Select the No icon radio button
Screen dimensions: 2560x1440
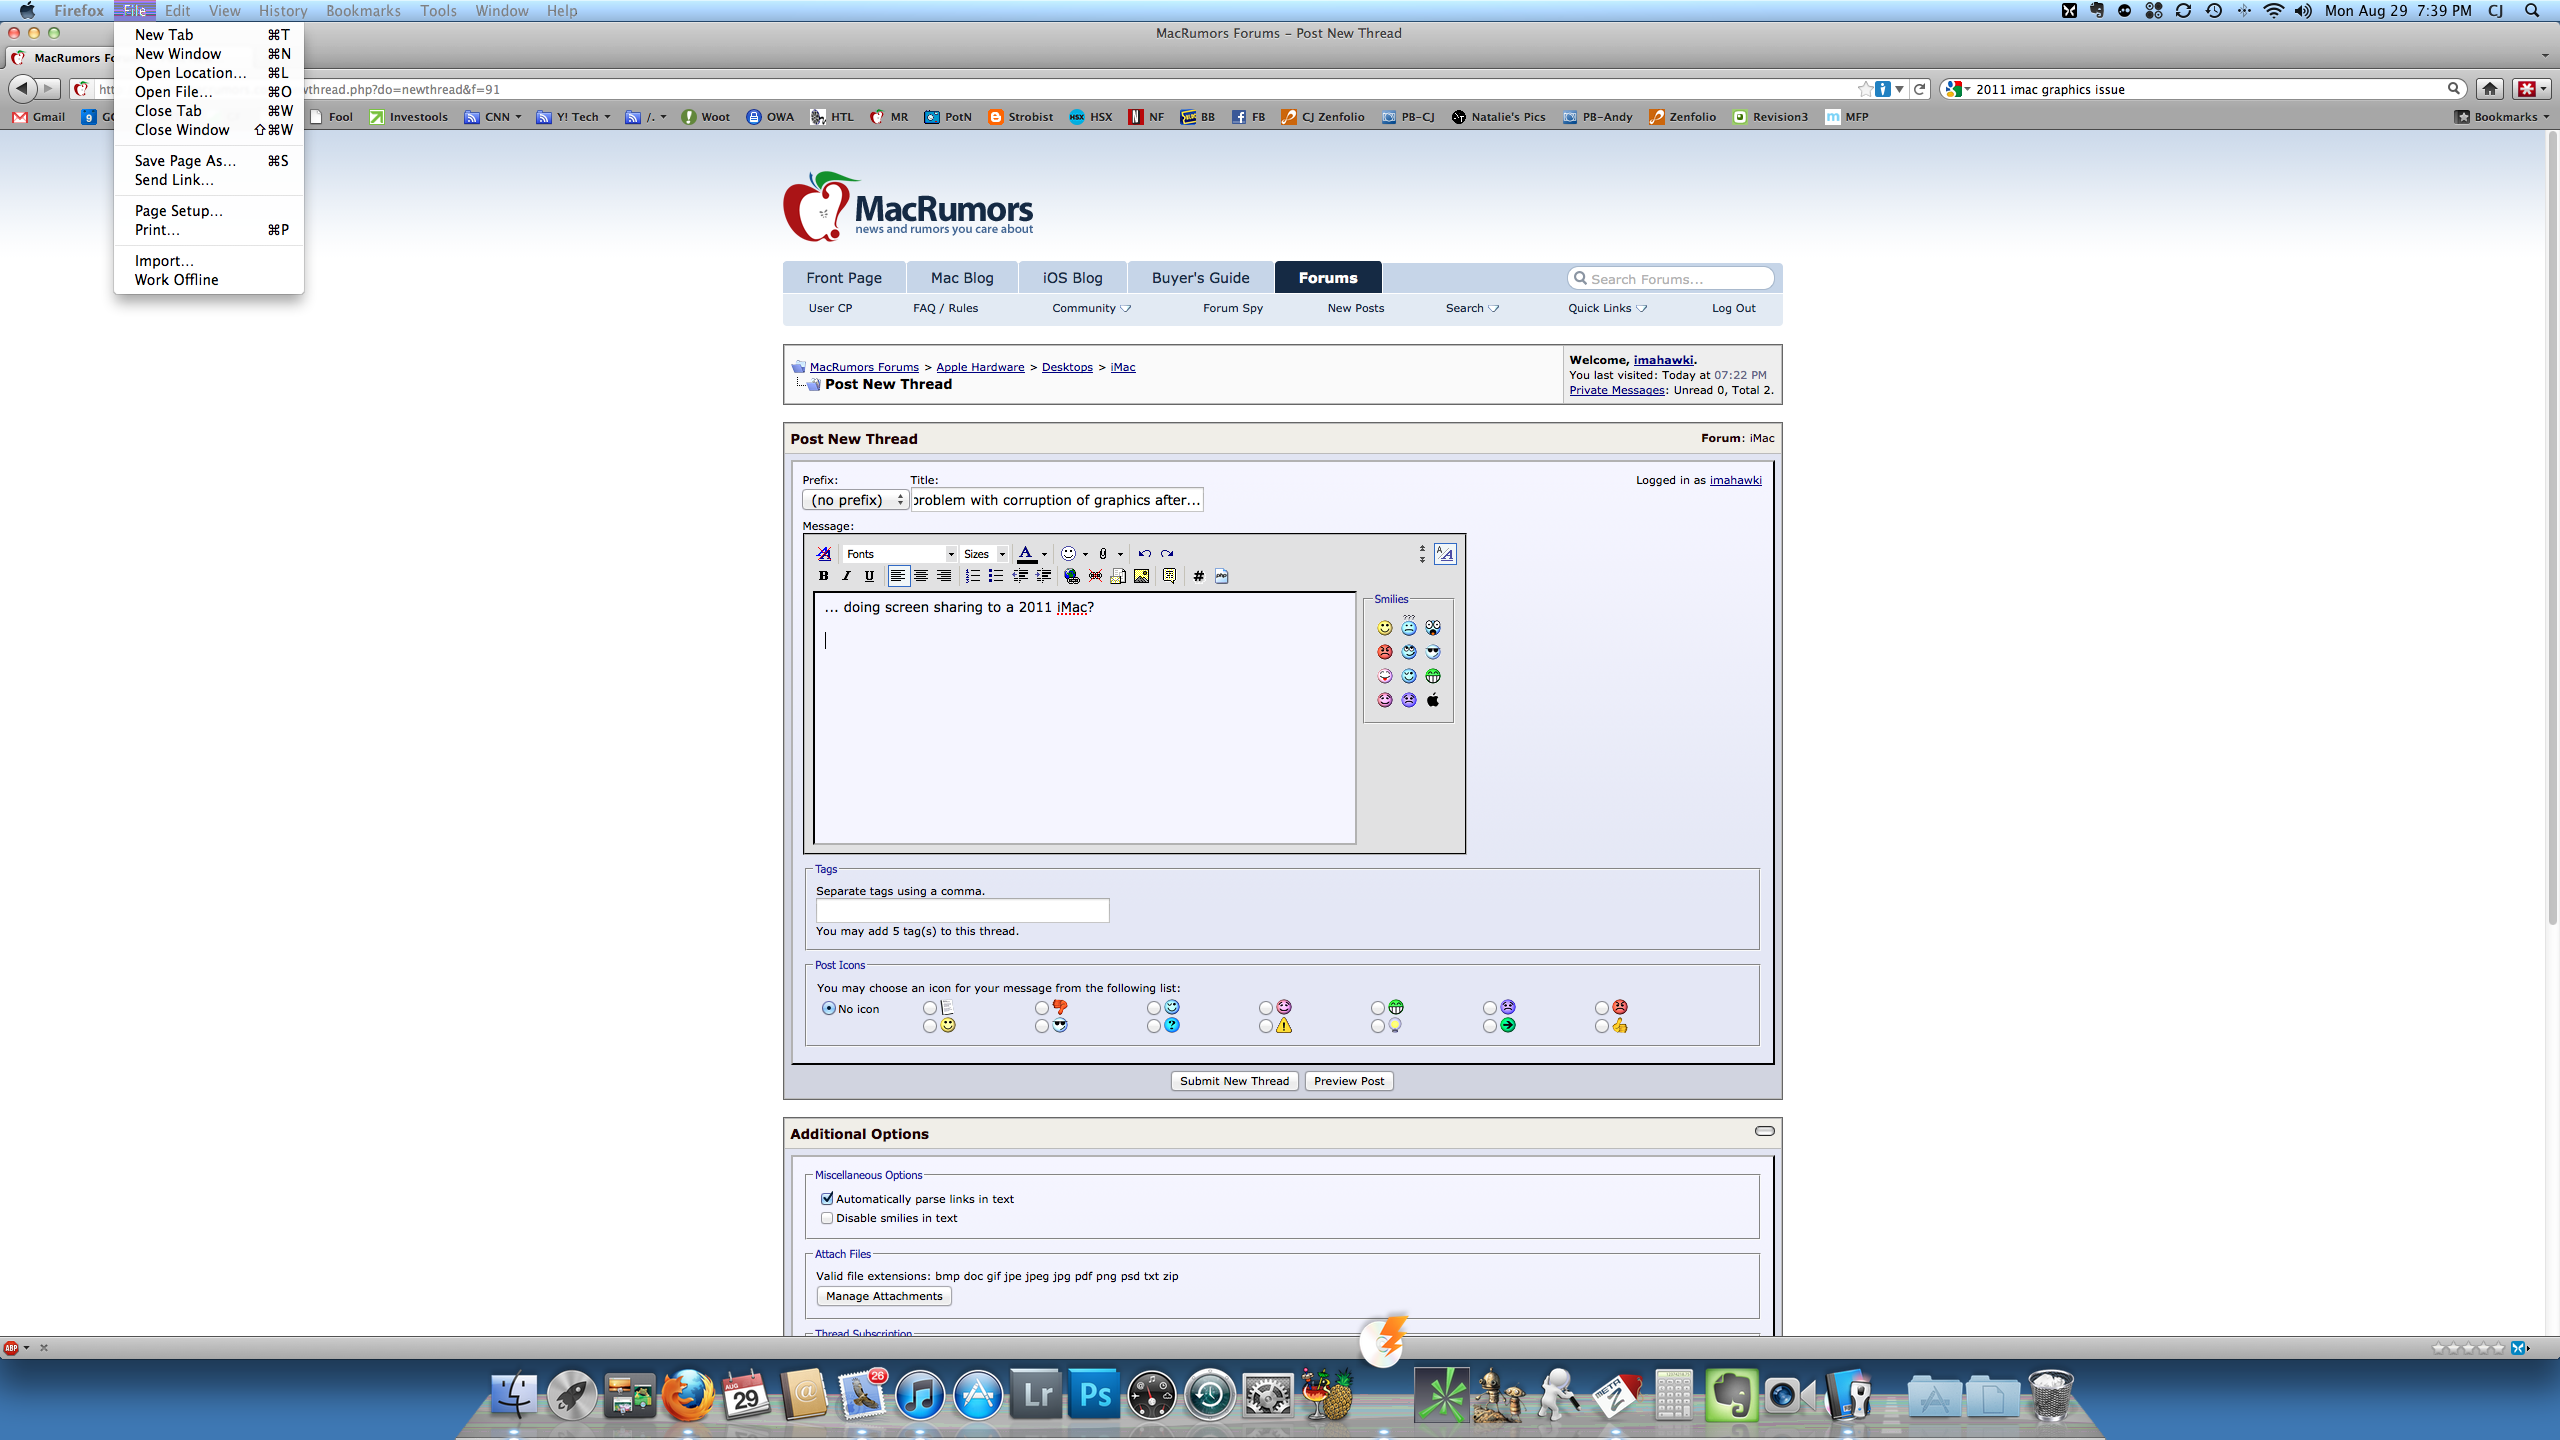click(x=828, y=1008)
